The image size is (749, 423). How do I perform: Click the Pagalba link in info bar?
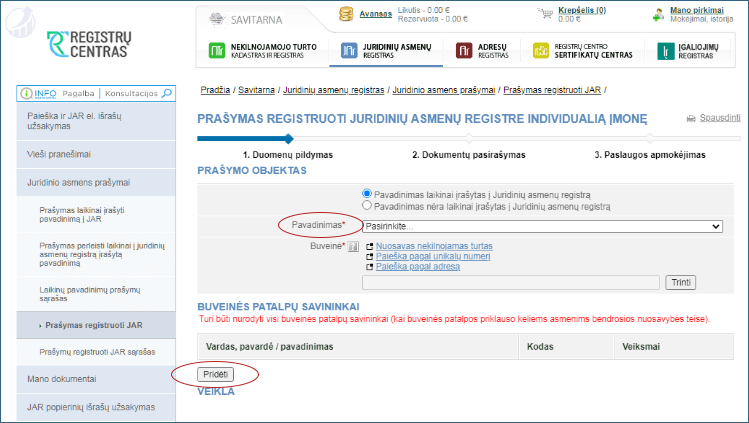coord(78,94)
